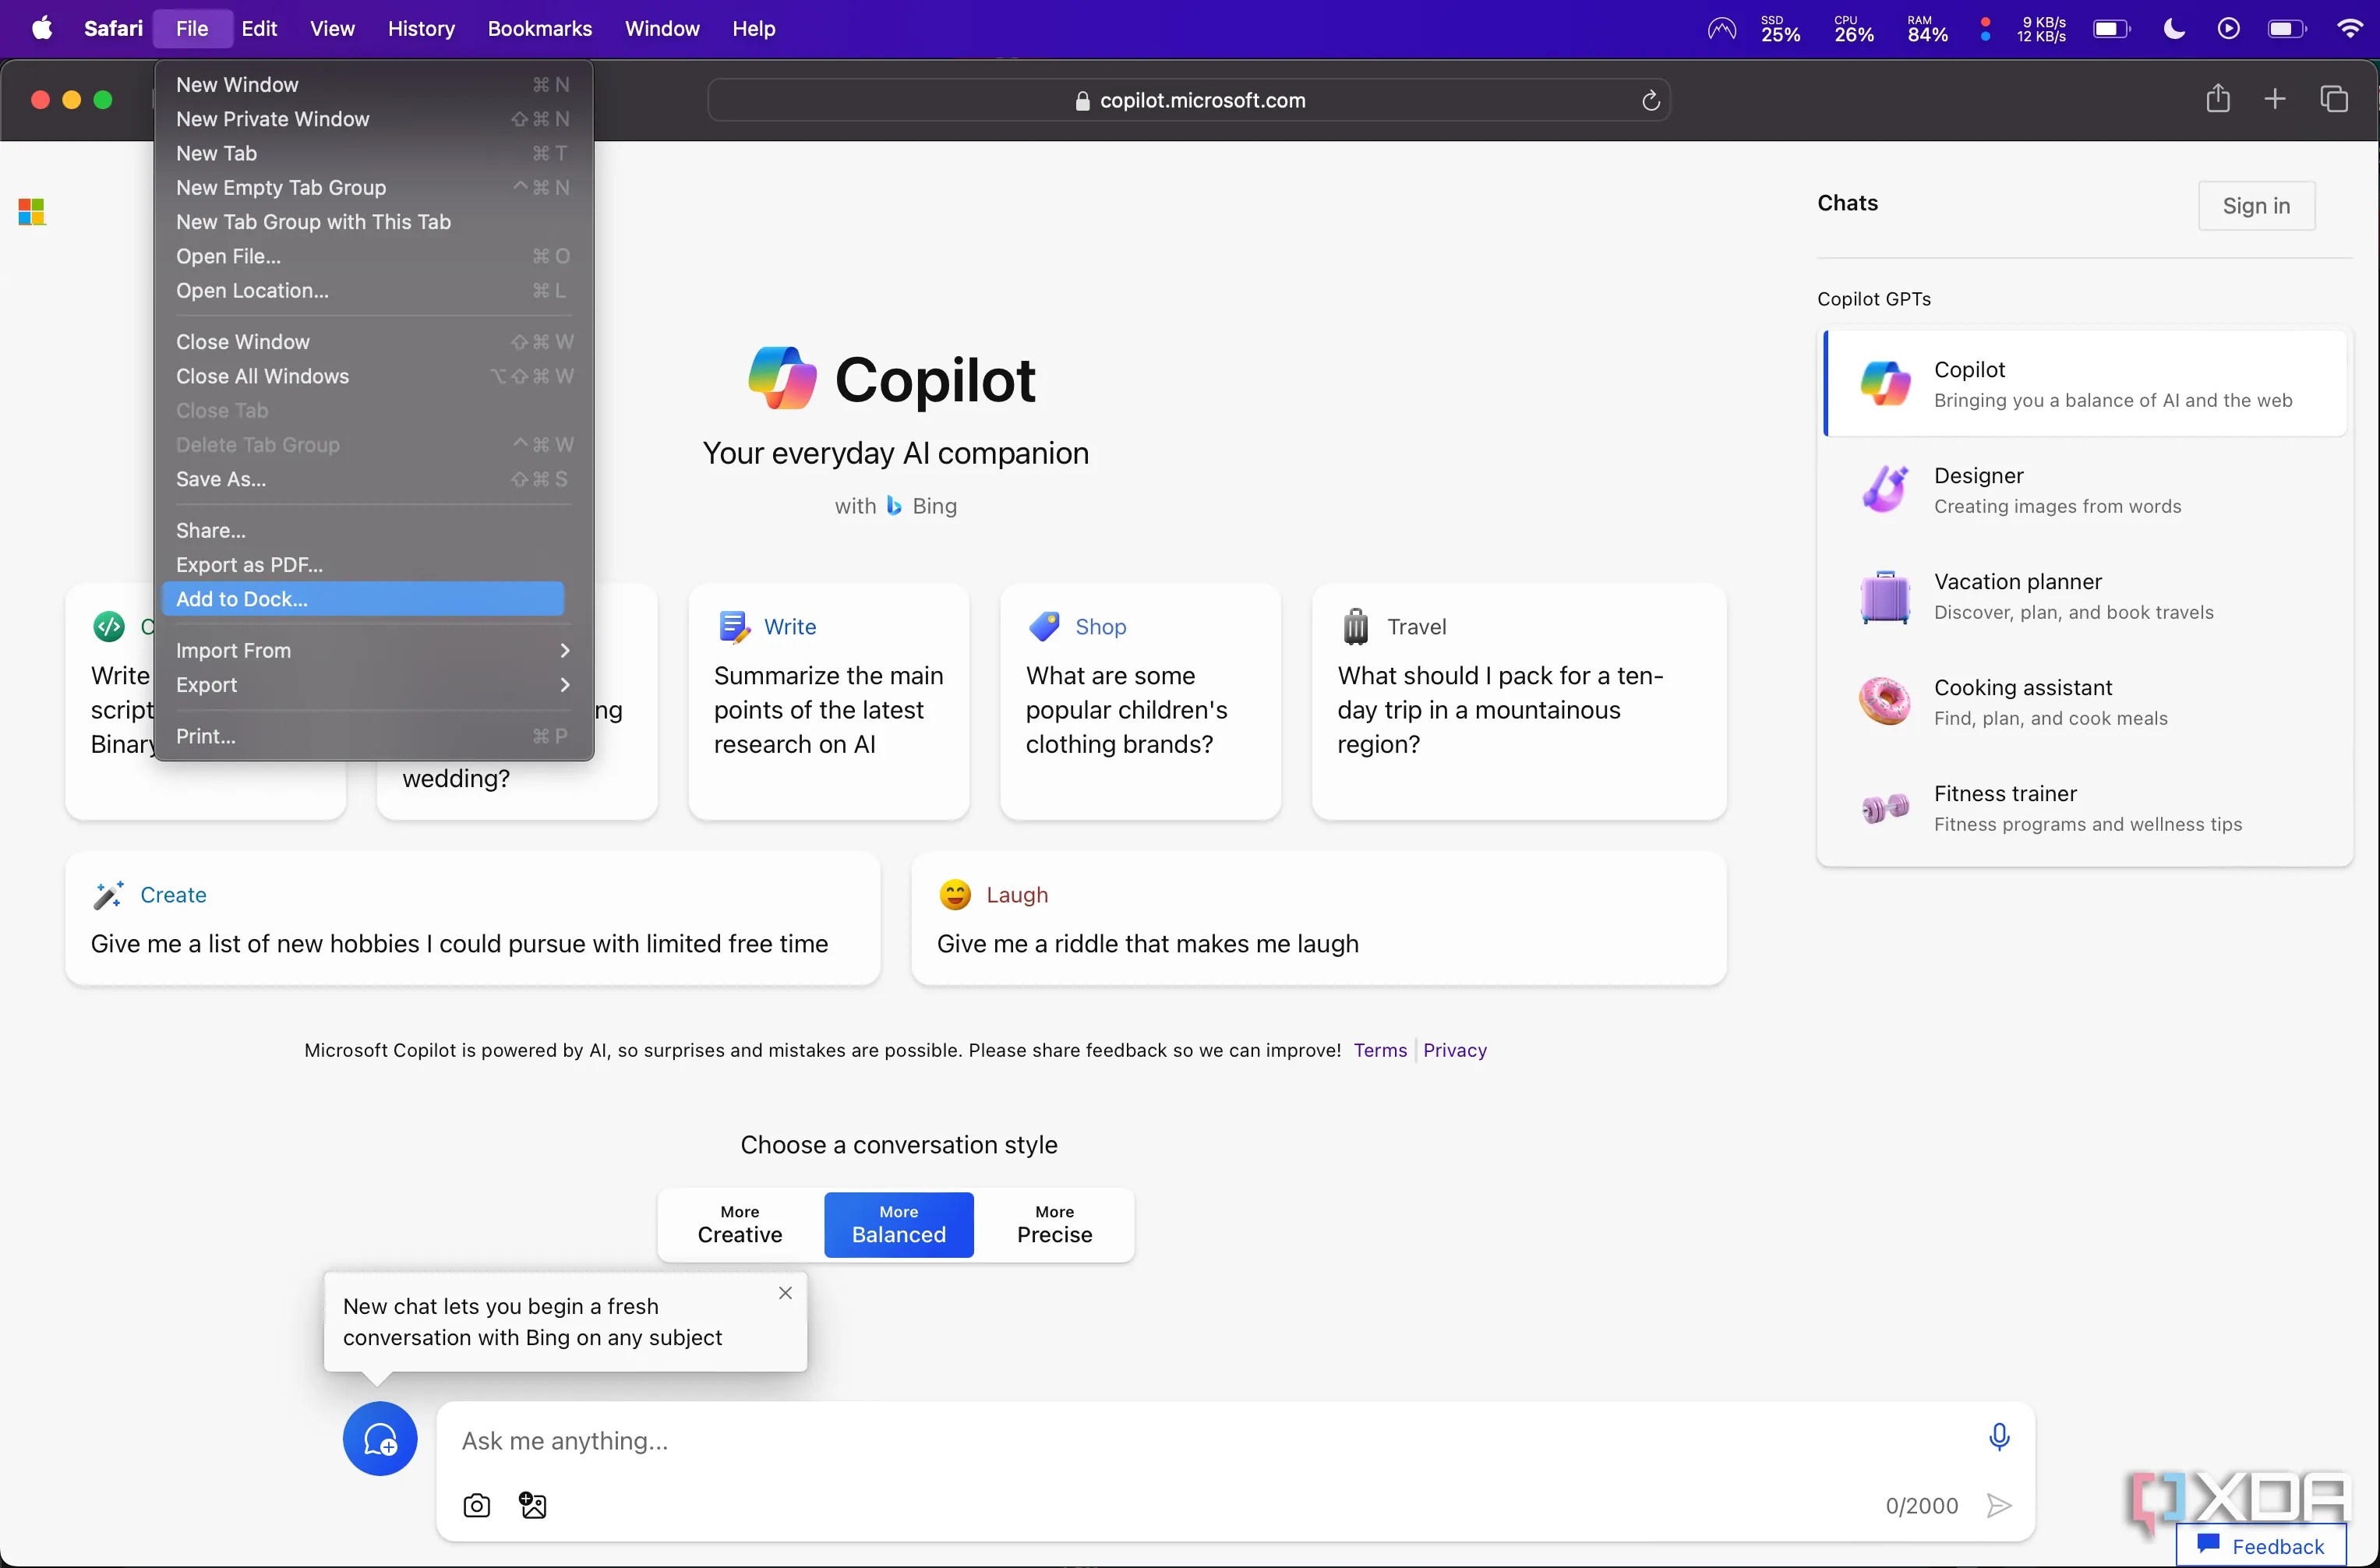The image size is (2380, 1568).
Task: Open the camera screenshot capture icon
Action: pos(477,1505)
